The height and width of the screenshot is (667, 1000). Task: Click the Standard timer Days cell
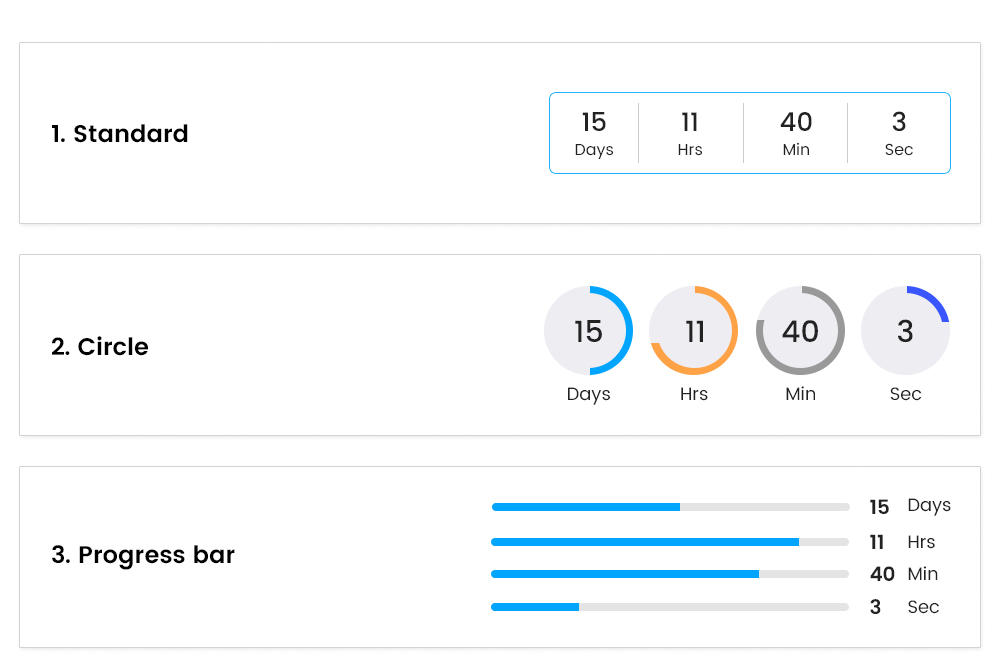[x=594, y=133]
